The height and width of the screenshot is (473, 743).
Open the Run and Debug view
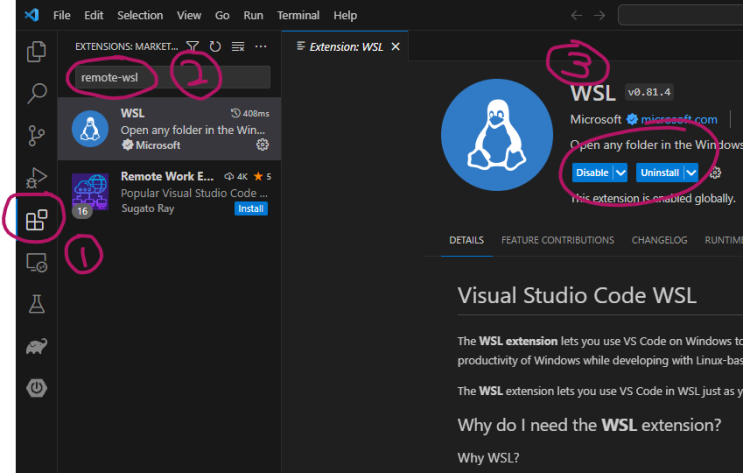tap(36, 178)
